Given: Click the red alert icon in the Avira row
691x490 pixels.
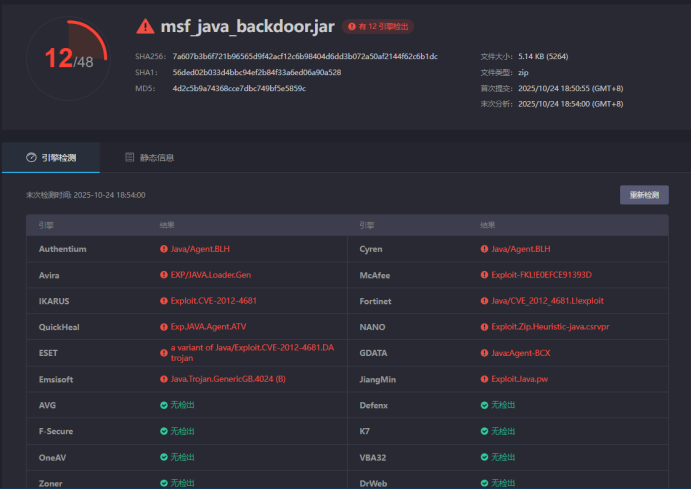Looking at the screenshot, I should pyautogui.click(x=164, y=275).
